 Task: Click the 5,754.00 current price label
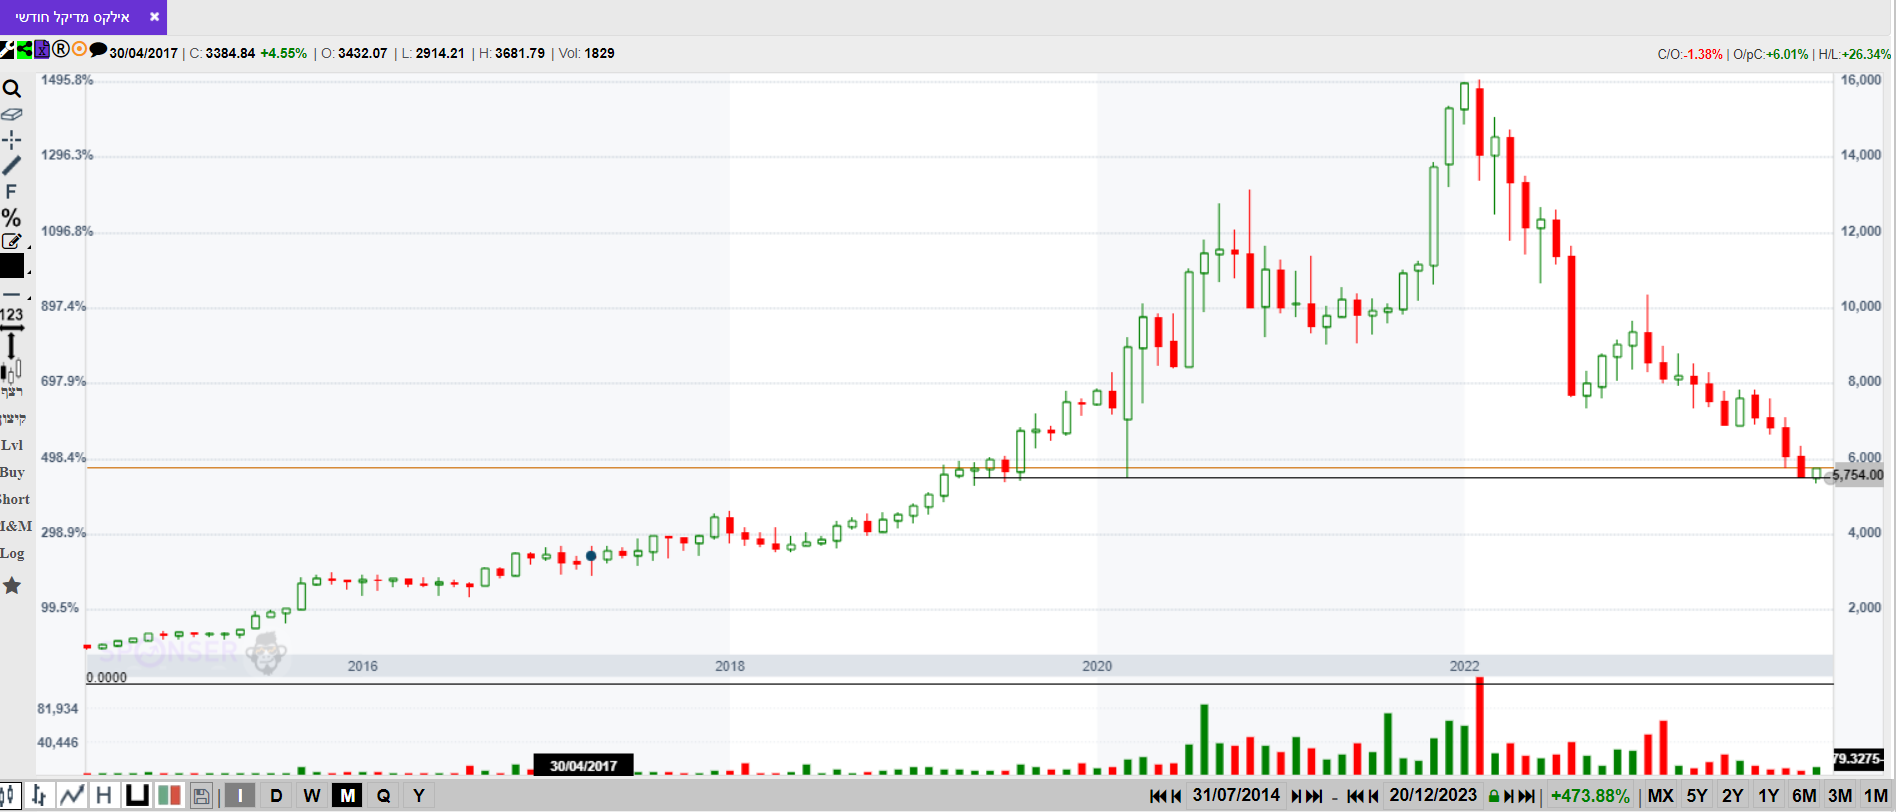(x=1858, y=475)
